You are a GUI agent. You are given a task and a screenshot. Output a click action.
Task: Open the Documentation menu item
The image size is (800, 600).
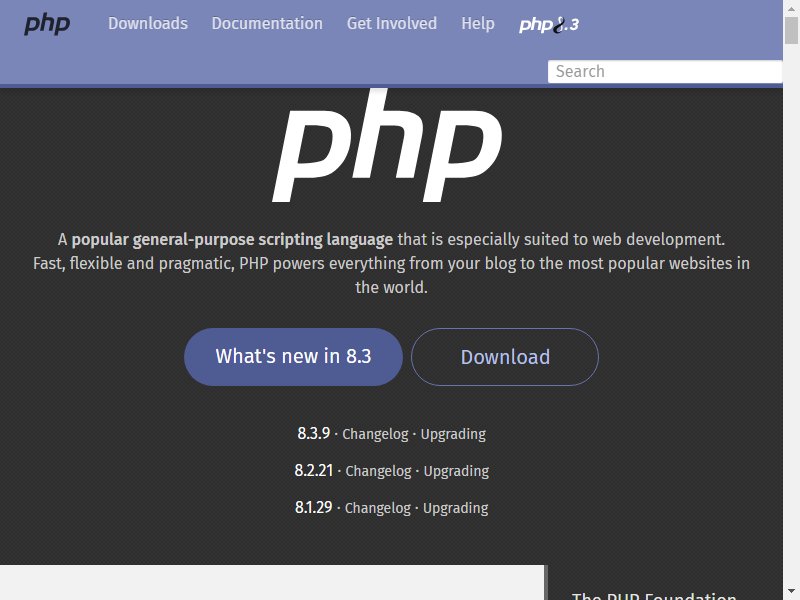pos(267,23)
